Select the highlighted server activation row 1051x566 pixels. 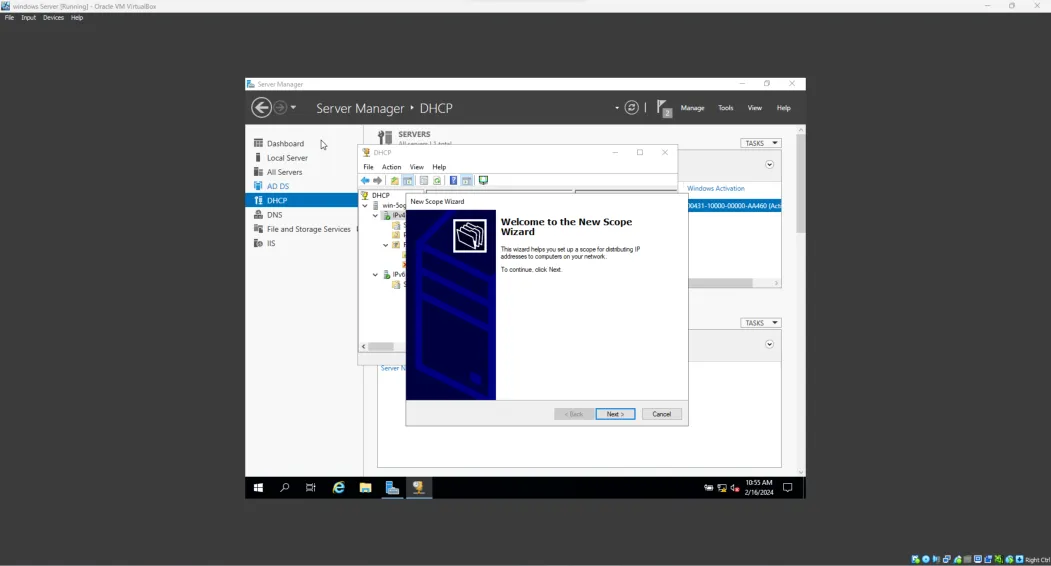tap(734, 206)
